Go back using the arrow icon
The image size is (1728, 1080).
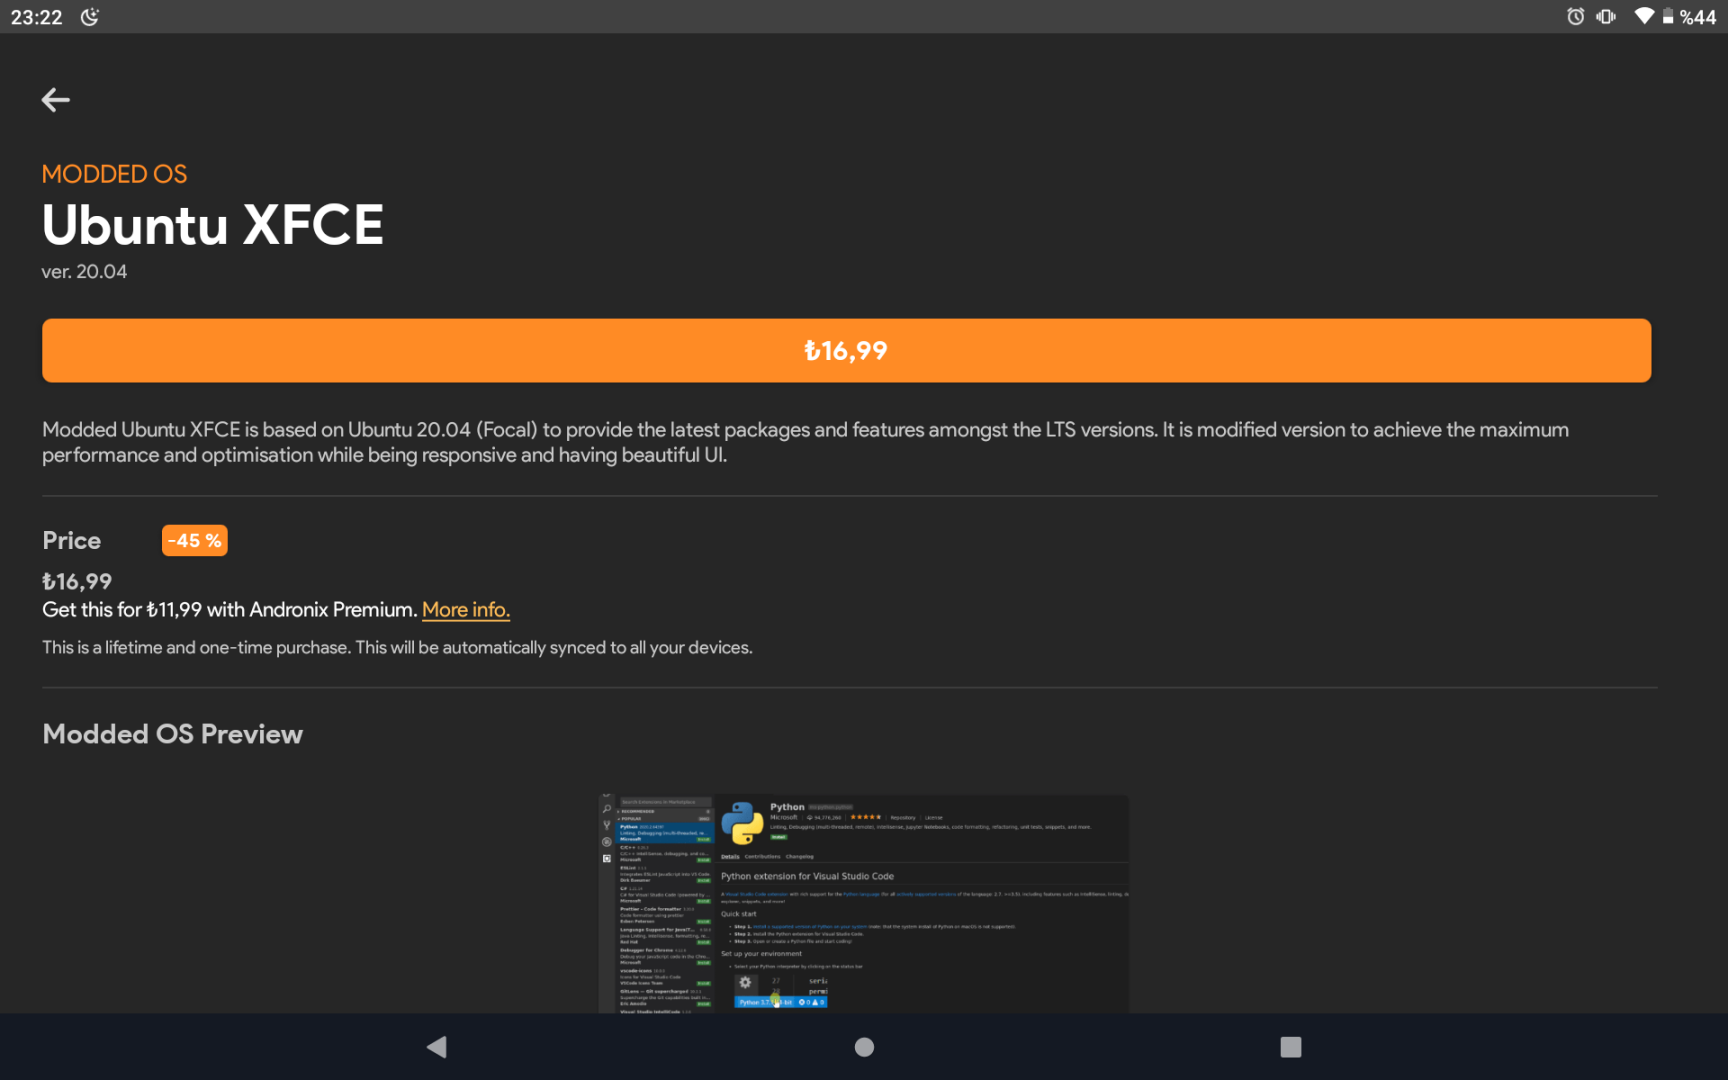pos(56,100)
